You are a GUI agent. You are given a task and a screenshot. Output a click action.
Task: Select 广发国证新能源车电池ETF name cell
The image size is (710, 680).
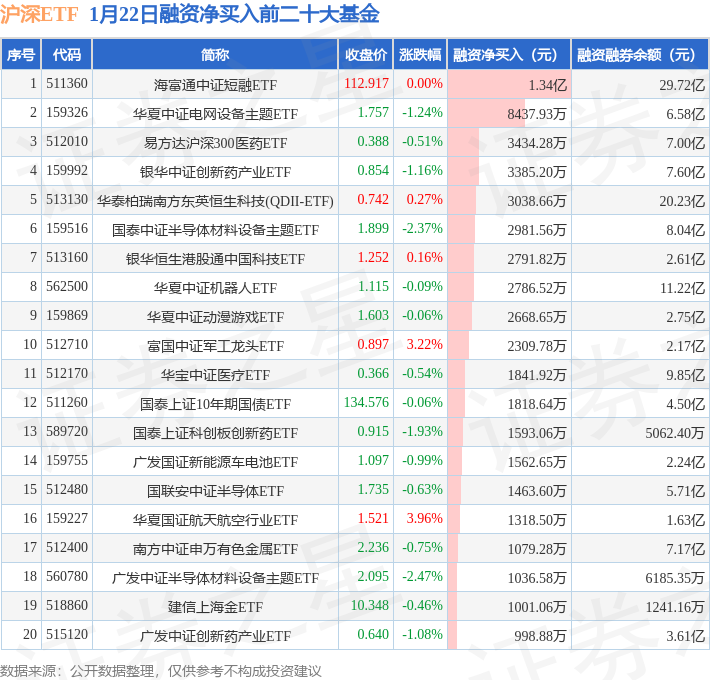(x=215, y=462)
